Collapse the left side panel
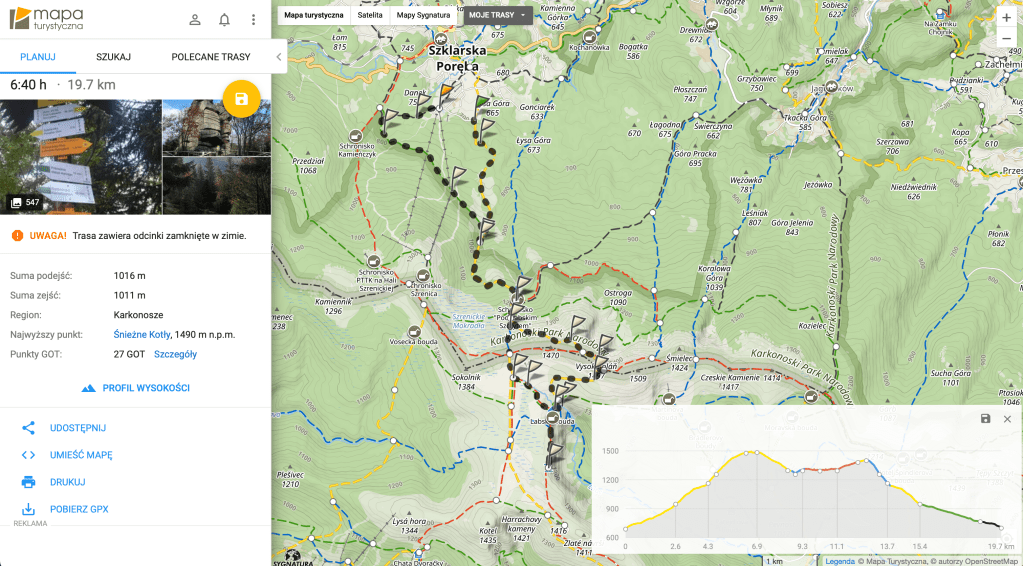 tap(280, 57)
